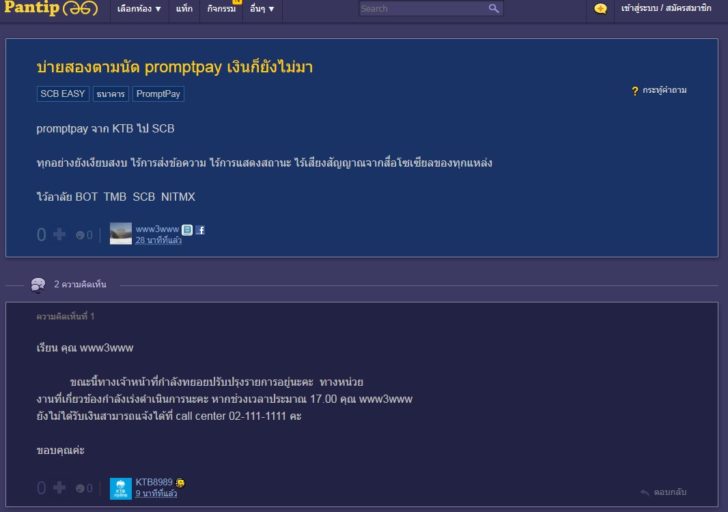Select the ธนาคาร tag
The height and width of the screenshot is (512, 728).
[110, 94]
